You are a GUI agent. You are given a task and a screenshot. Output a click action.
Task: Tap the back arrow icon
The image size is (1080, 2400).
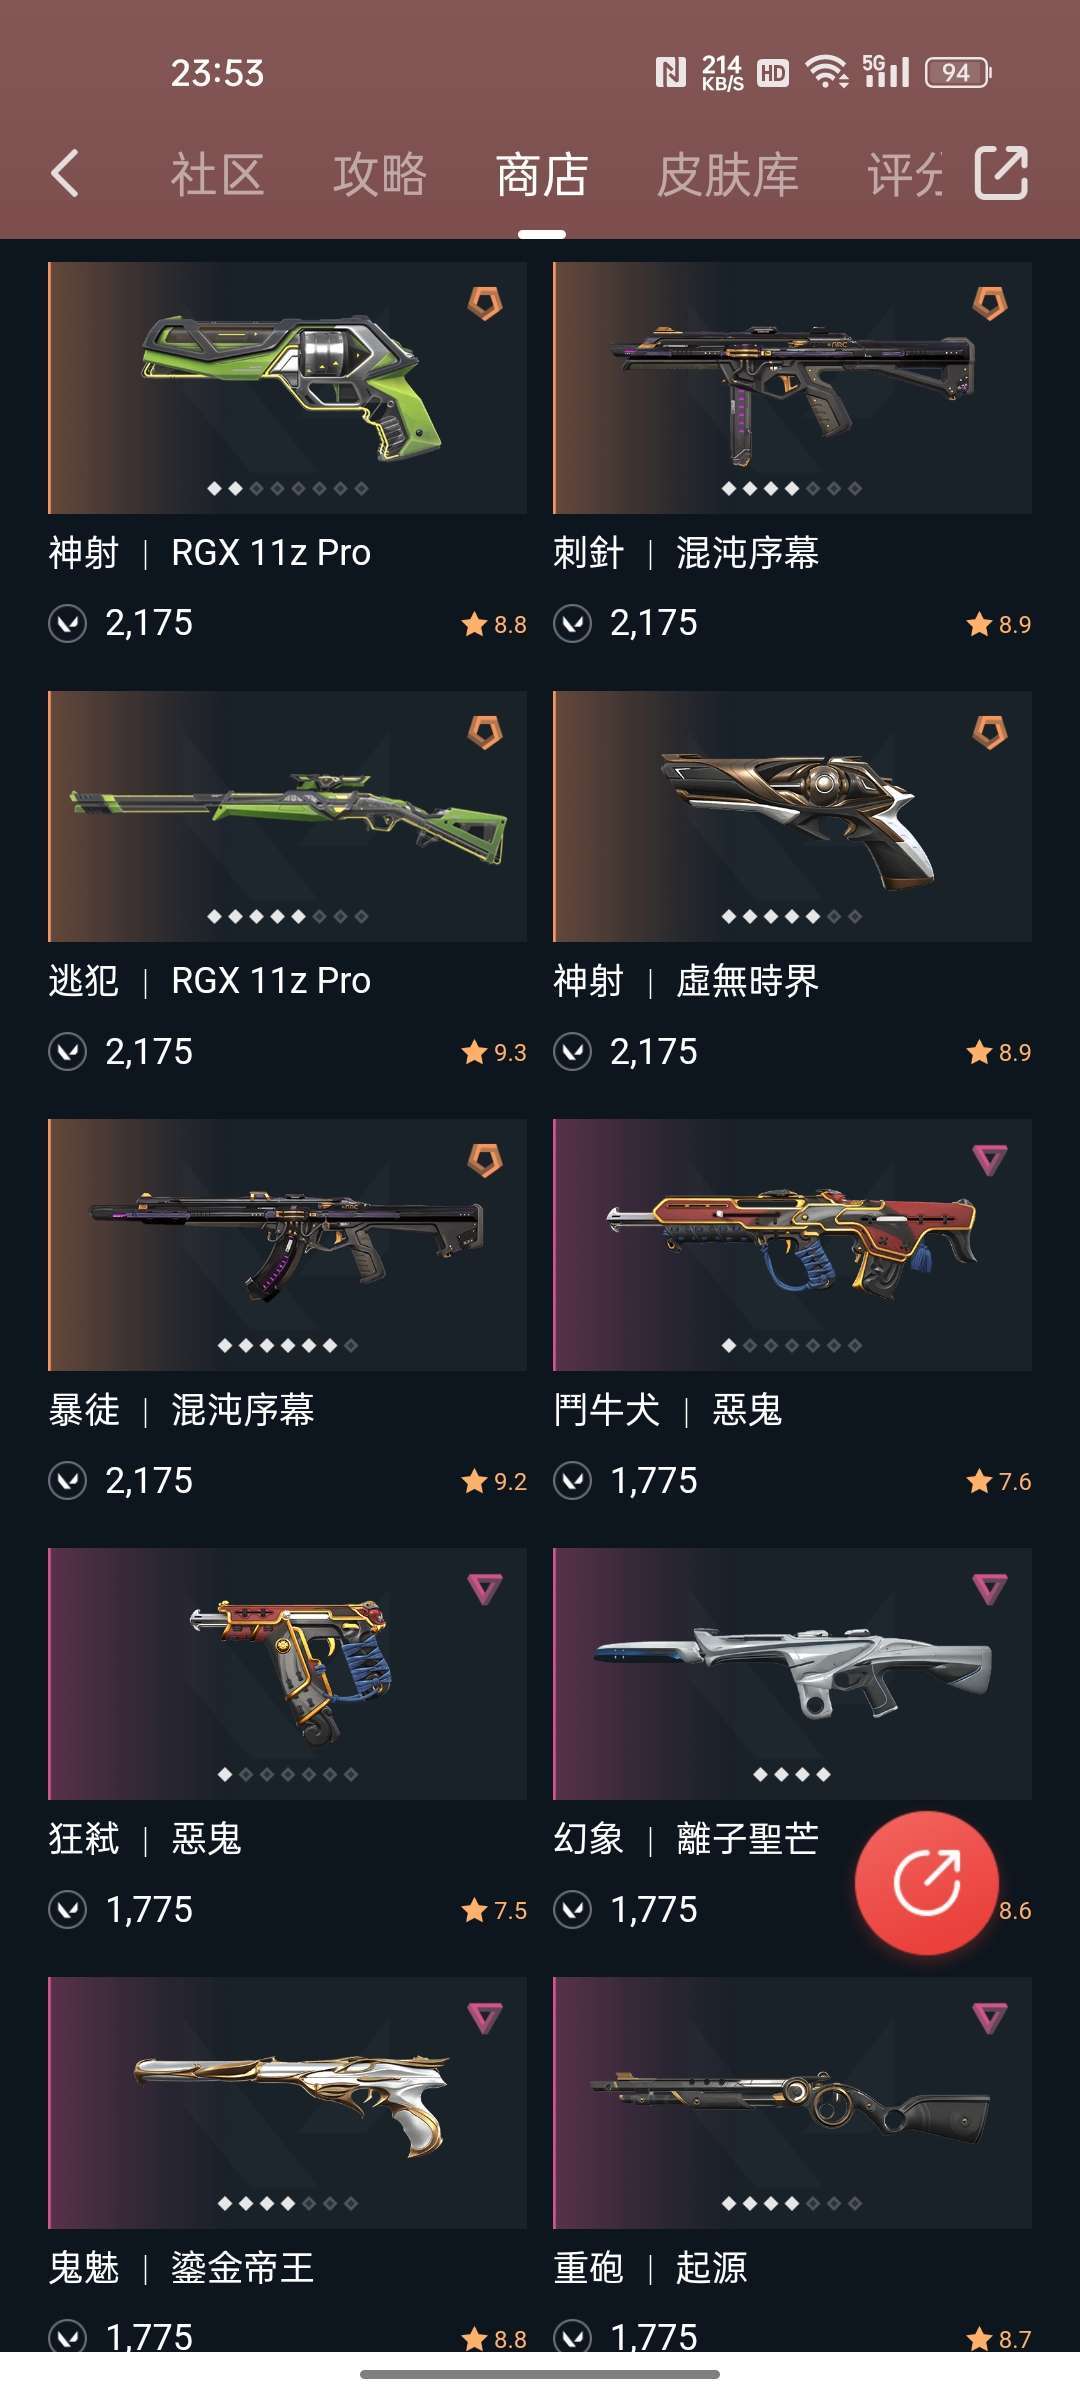pos(65,174)
